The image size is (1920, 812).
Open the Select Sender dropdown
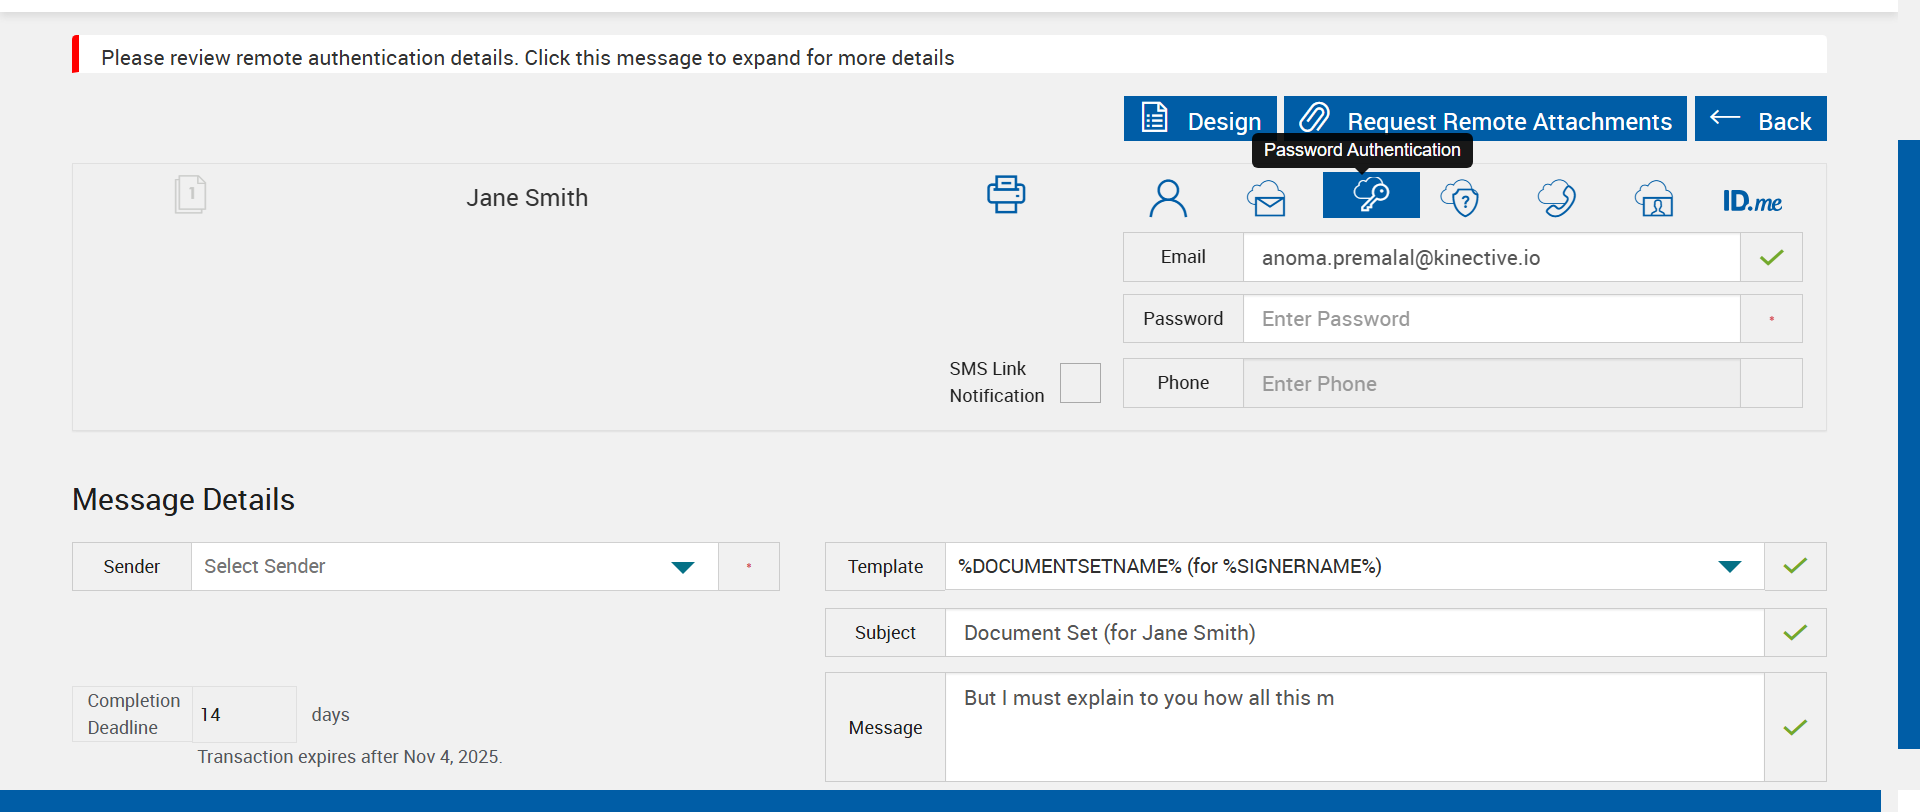454,567
